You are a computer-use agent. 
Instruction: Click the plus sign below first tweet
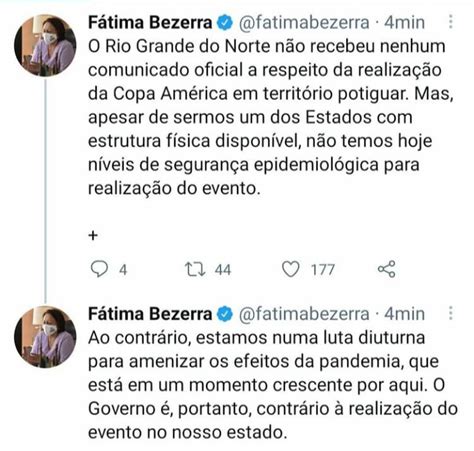93,235
